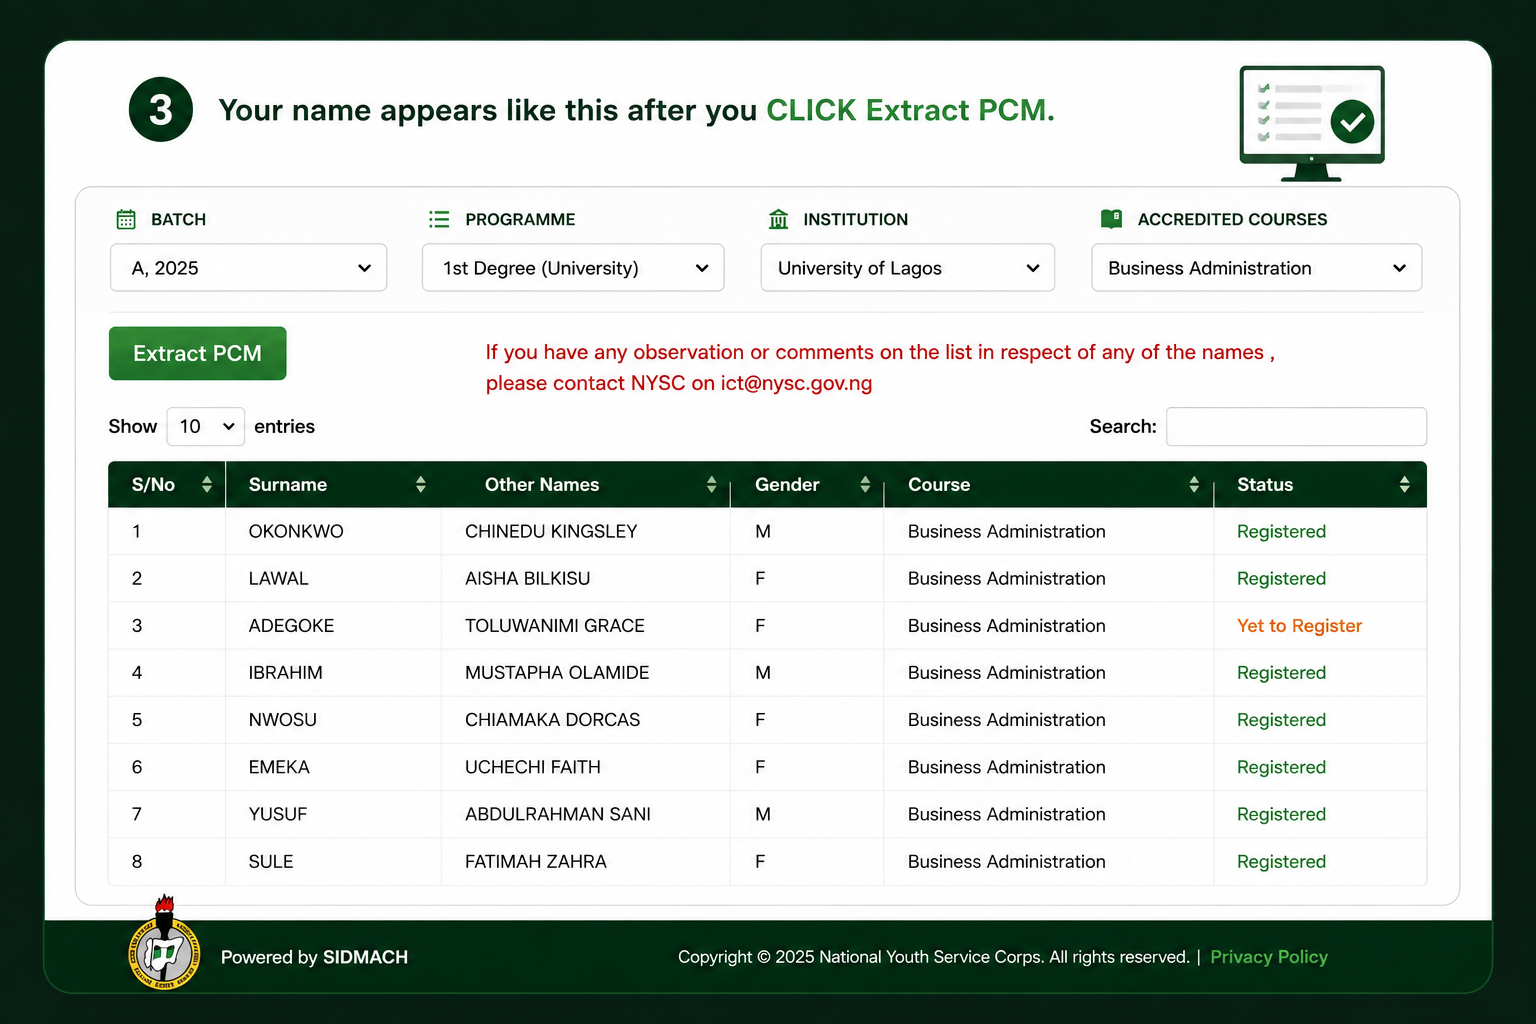Click the list icon beside PROGRAMME
Viewport: 1536px width, 1024px height.
tap(439, 219)
